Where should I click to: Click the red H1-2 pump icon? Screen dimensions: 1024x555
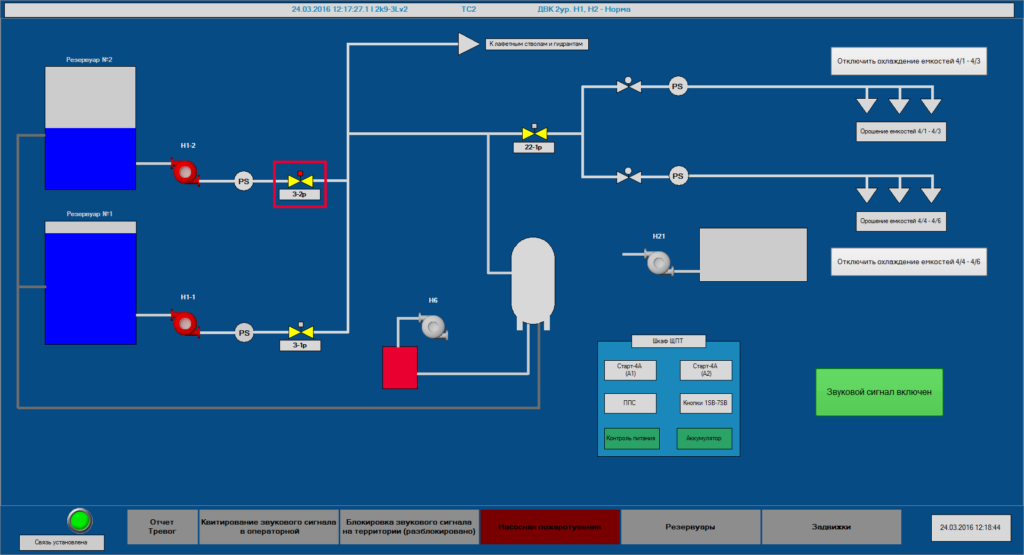(x=184, y=173)
